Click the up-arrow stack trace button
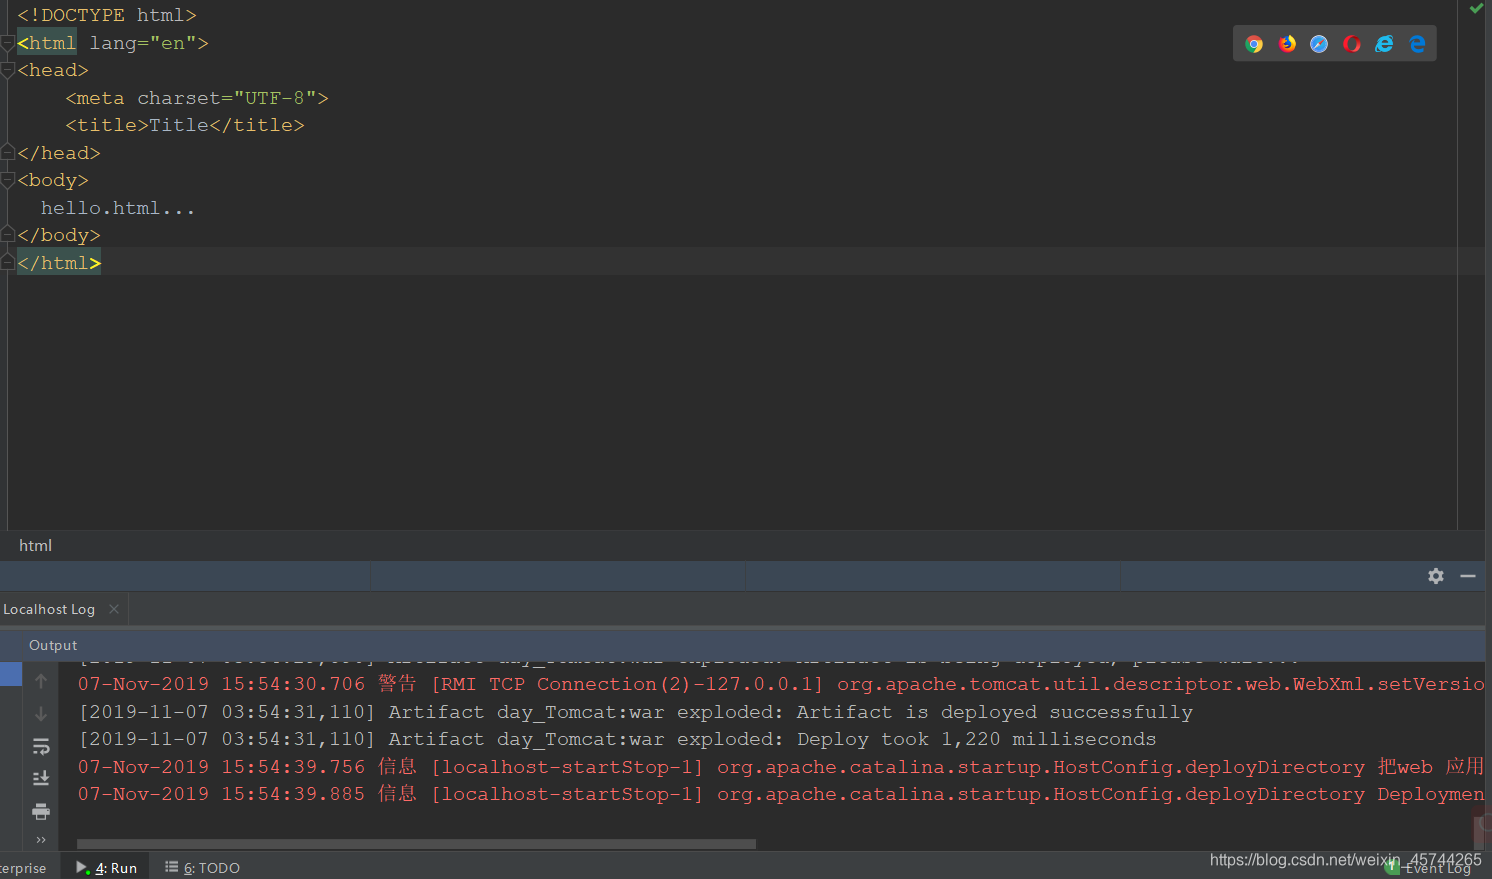Image resolution: width=1492 pixels, height=879 pixels. click(x=41, y=681)
